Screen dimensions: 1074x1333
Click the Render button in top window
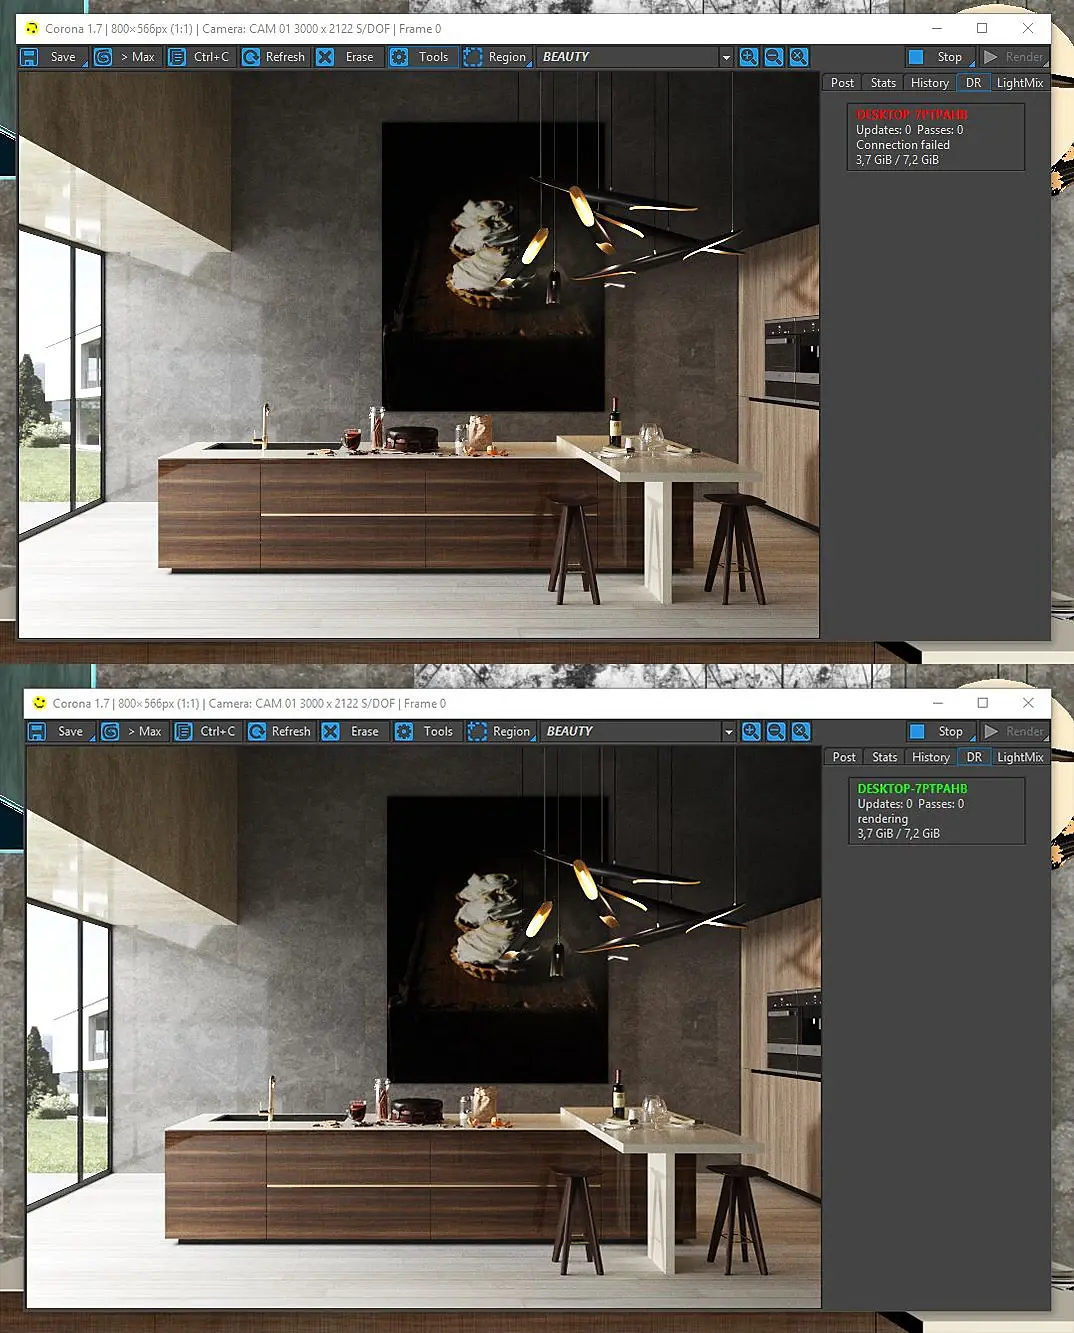(1013, 57)
